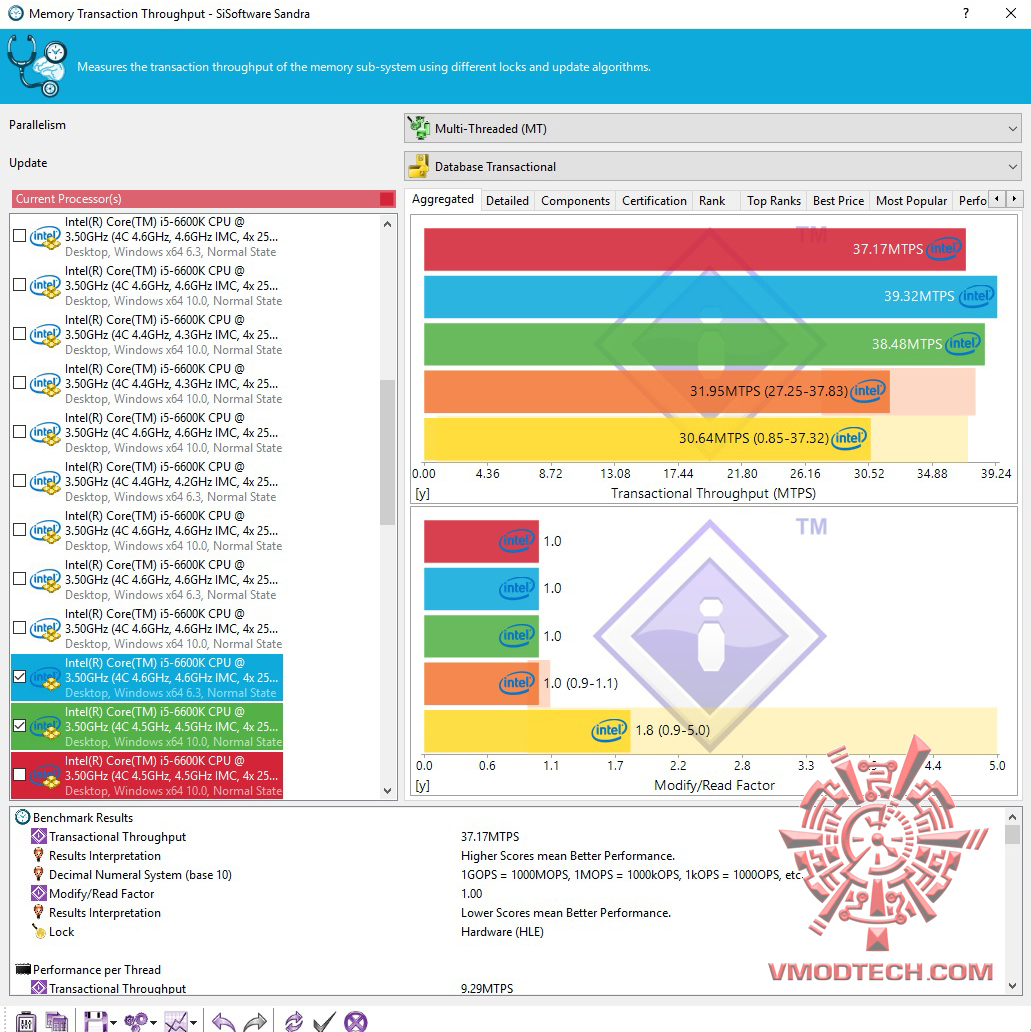Click the Modify/Read Factor diamond icon
1031x1032 pixels.
click(39, 893)
